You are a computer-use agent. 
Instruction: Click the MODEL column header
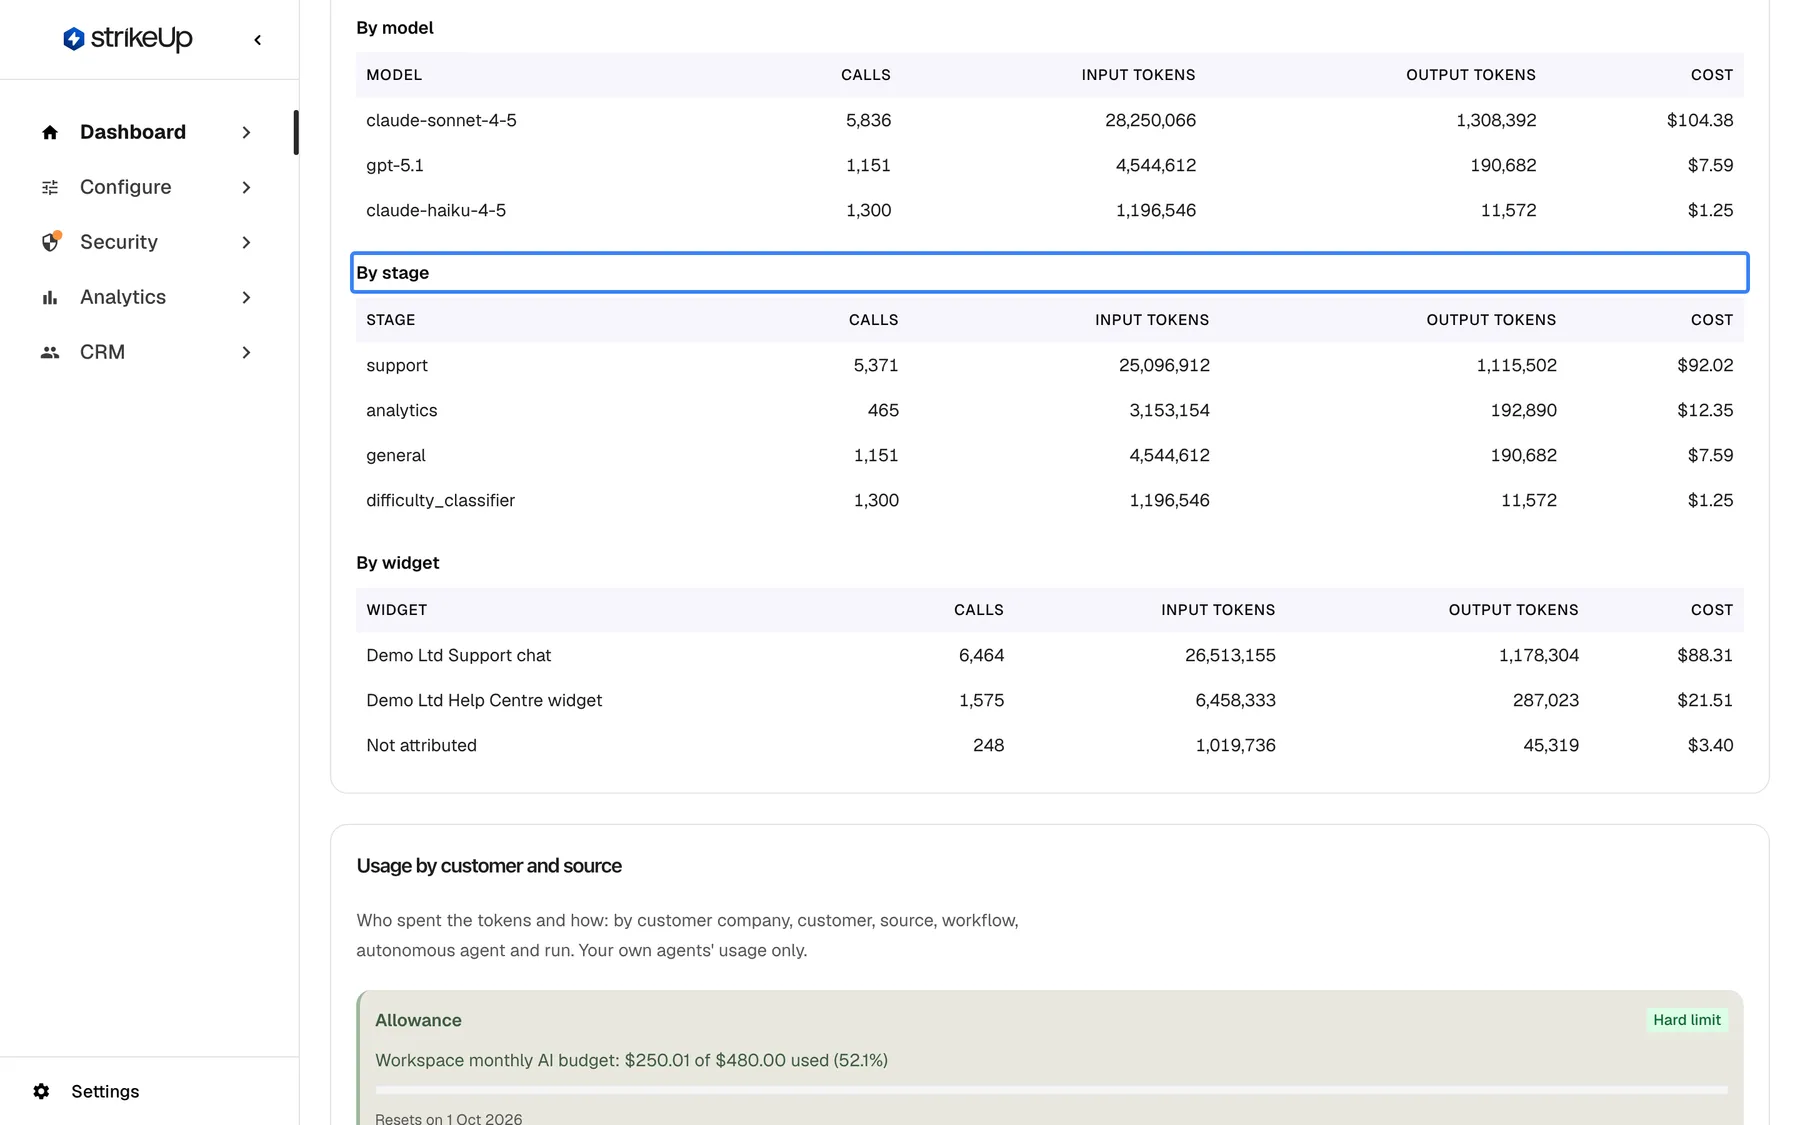pos(394,75)
